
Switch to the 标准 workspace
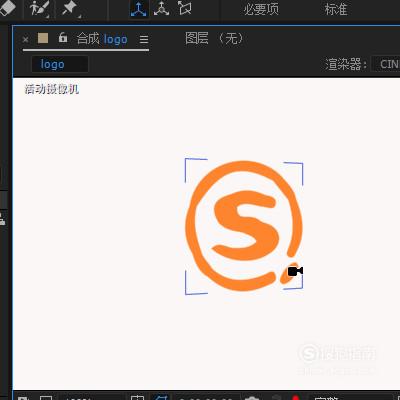tap(336, 9)
